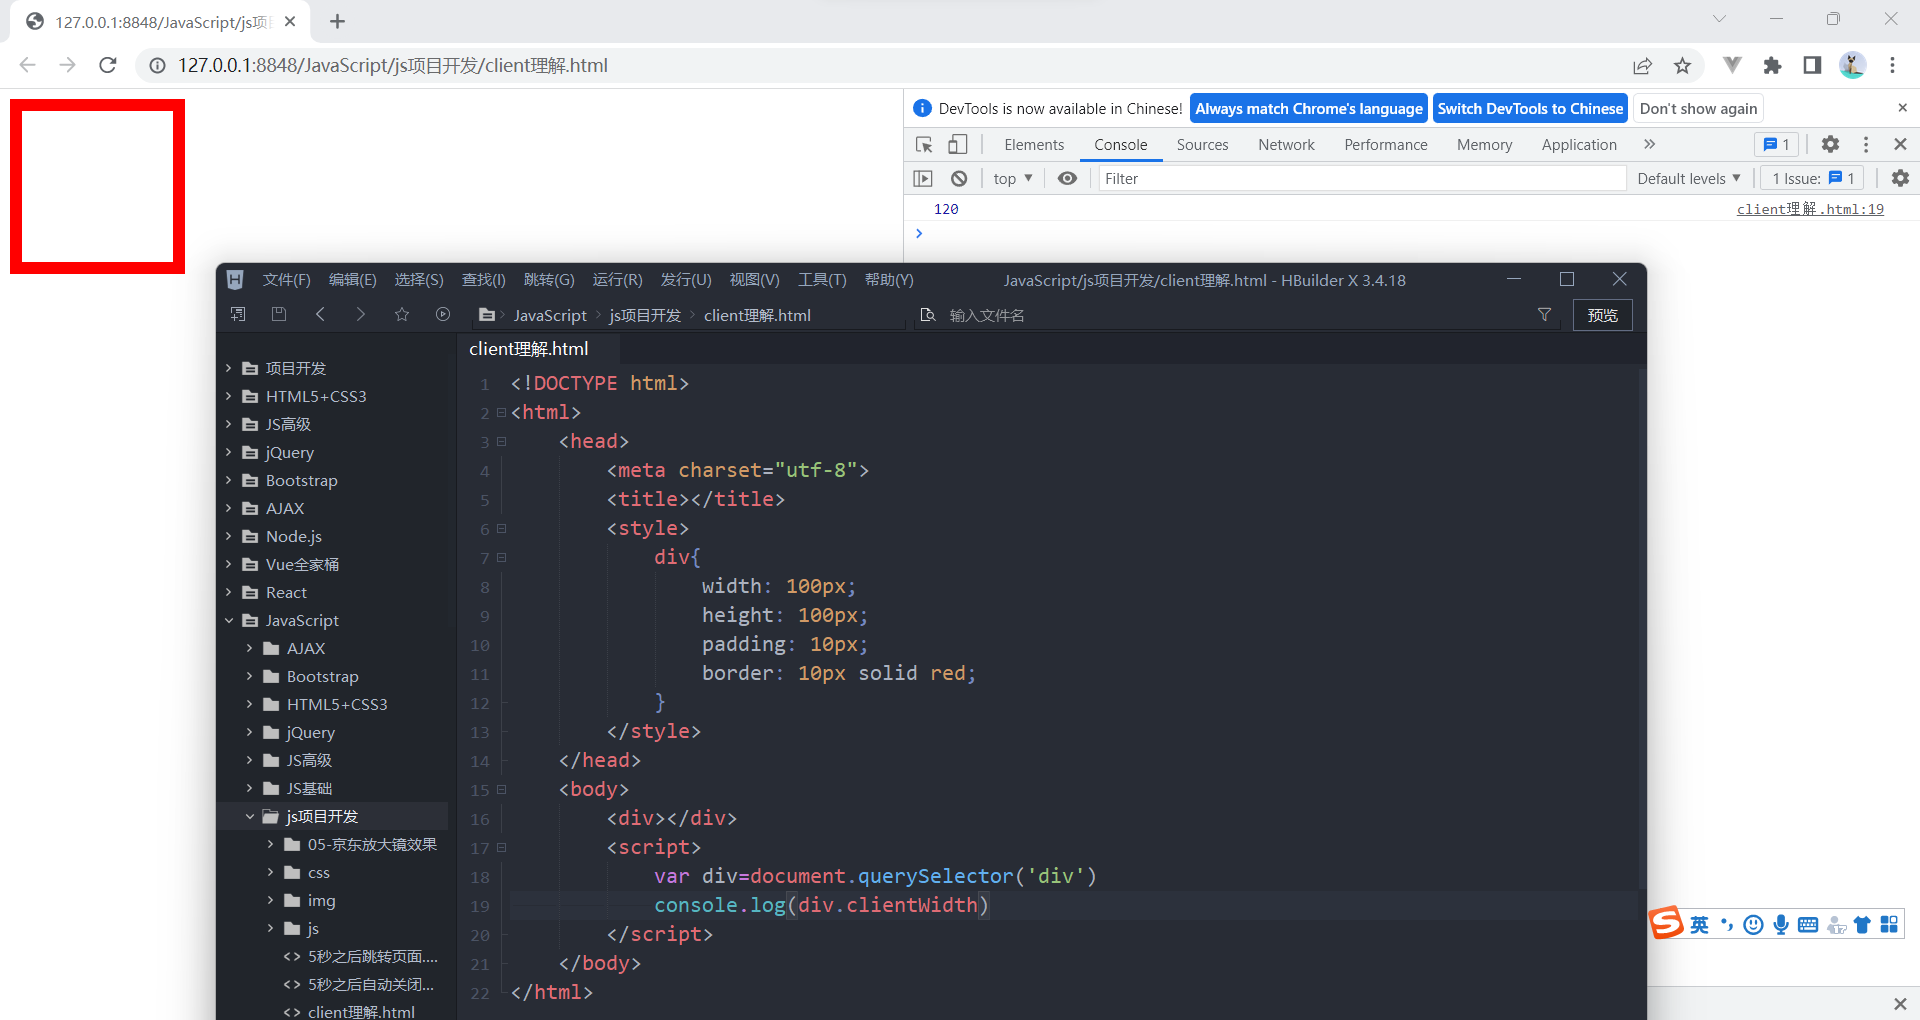Click HBuilder save file icon
This screenshot has width=1920, height=1020.
coord(279,314)
